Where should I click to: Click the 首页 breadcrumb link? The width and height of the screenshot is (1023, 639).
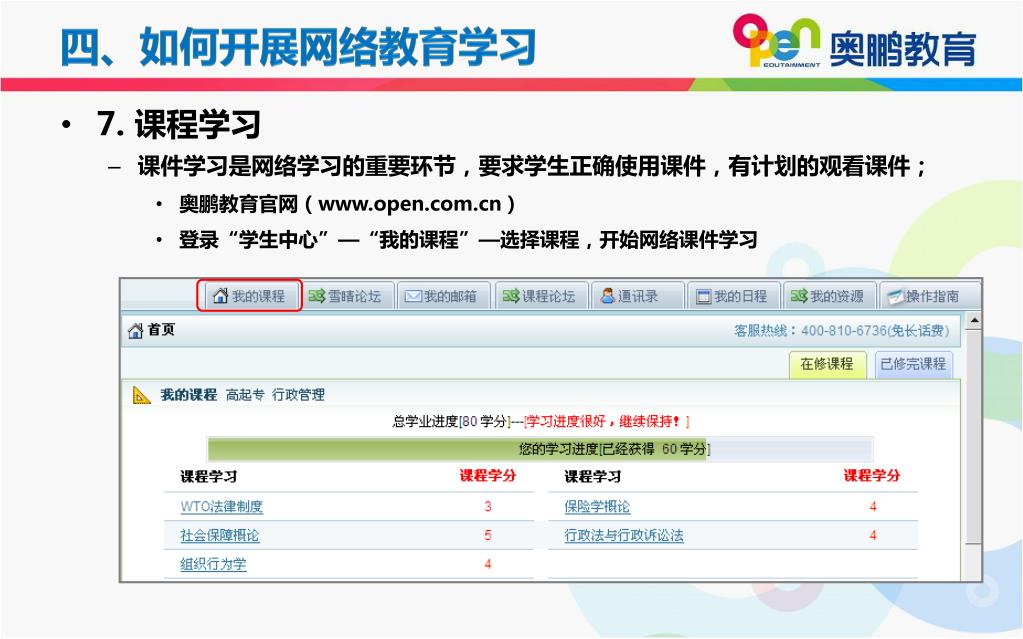(x=161, y=330)
